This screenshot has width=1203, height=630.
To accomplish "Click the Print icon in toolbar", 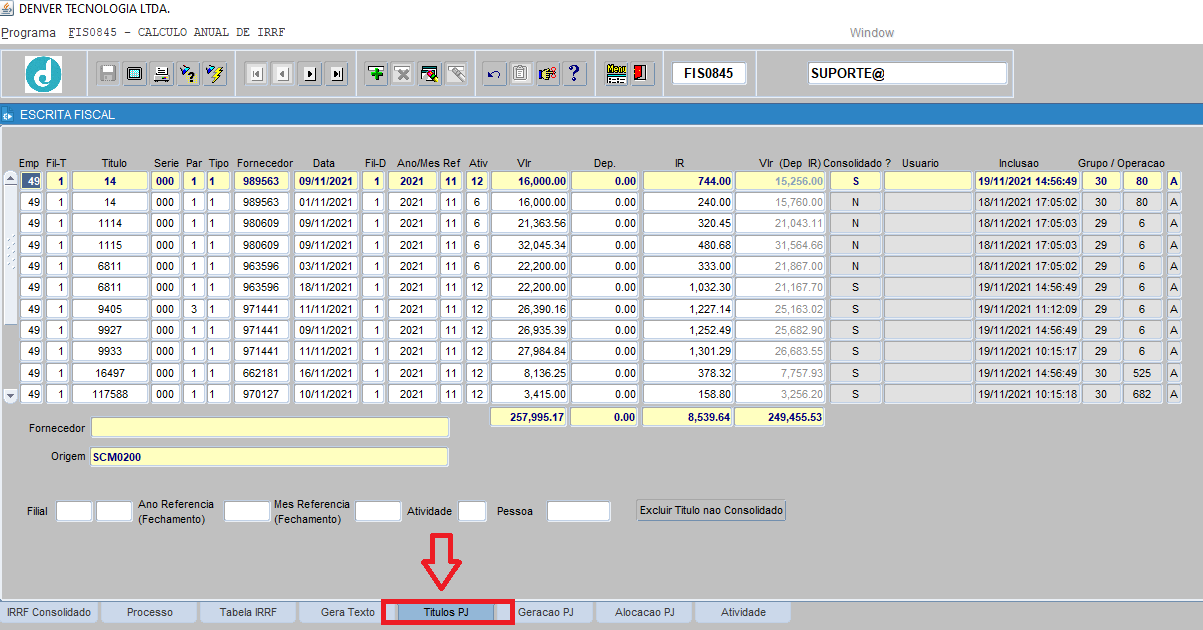I will tap(161, 74).
